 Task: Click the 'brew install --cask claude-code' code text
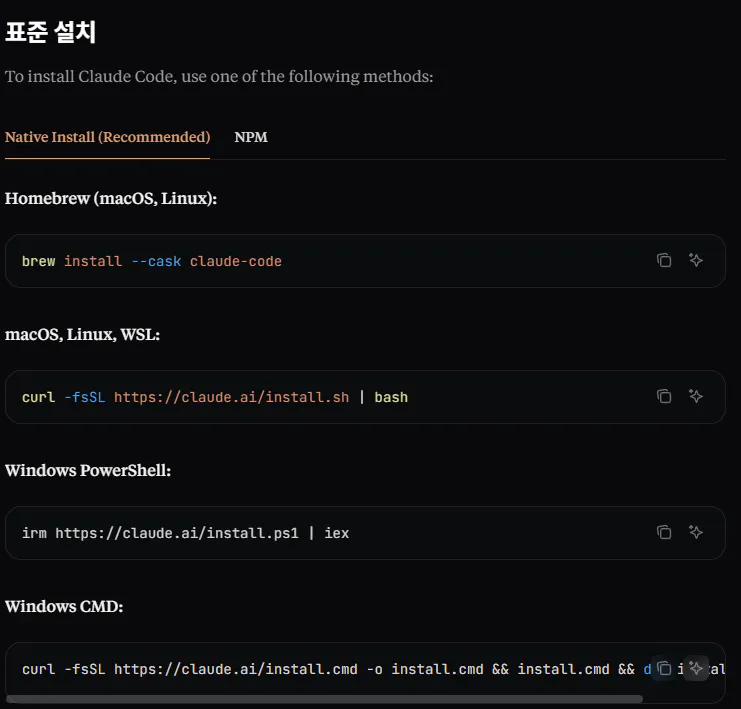(x=152, y=261)
